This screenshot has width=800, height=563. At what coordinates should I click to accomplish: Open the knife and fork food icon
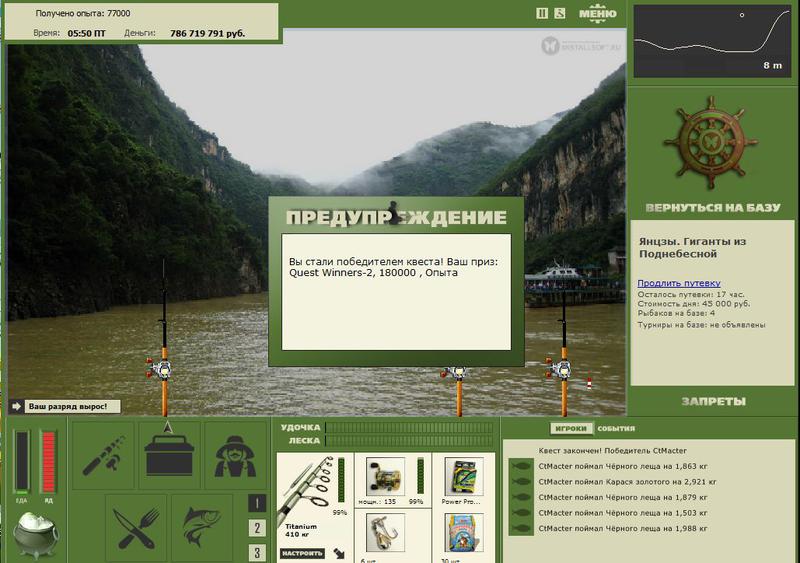[x=136, y=528]
